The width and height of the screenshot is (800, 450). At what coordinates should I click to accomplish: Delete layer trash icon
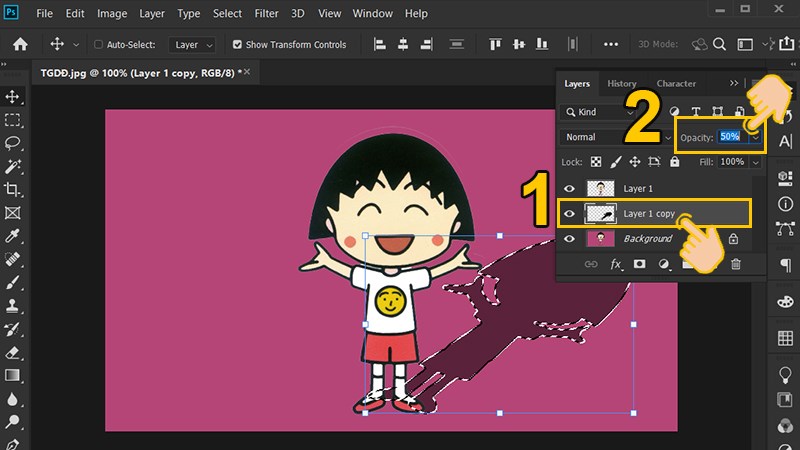(x=736, y=264)
